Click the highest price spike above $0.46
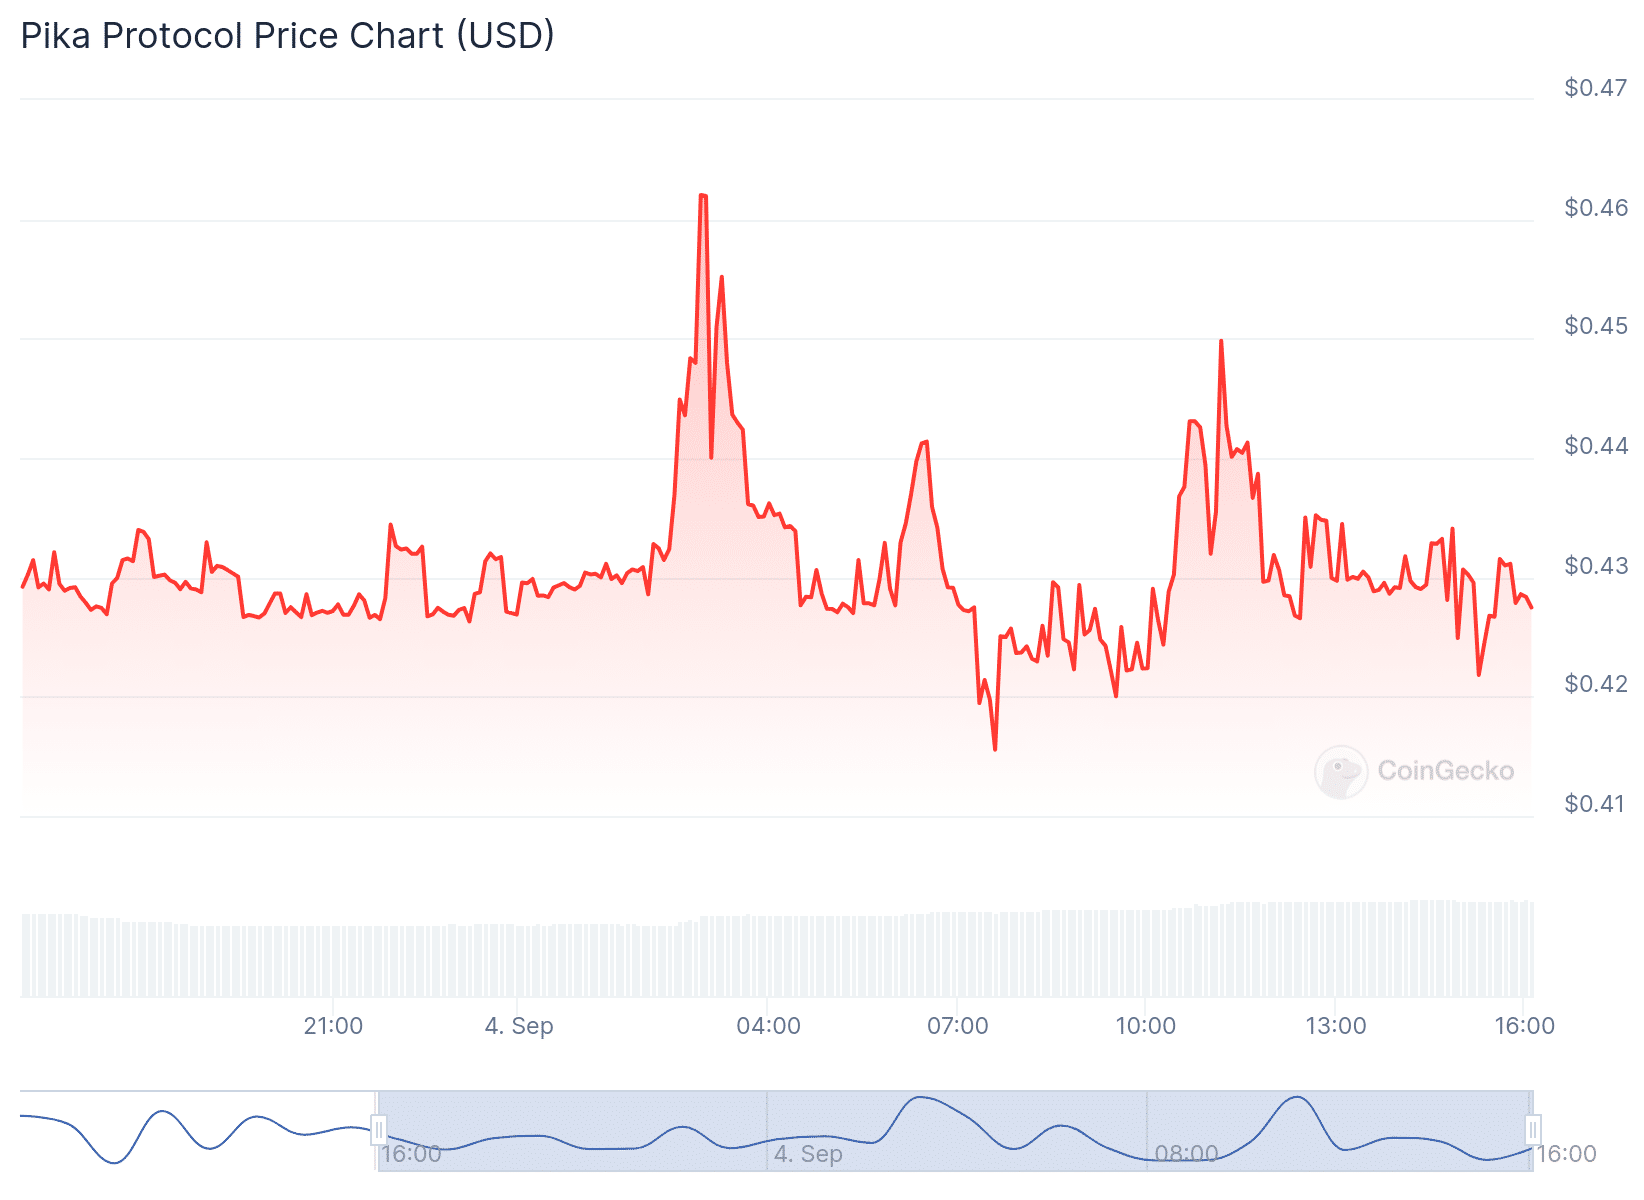 [703, 196]
